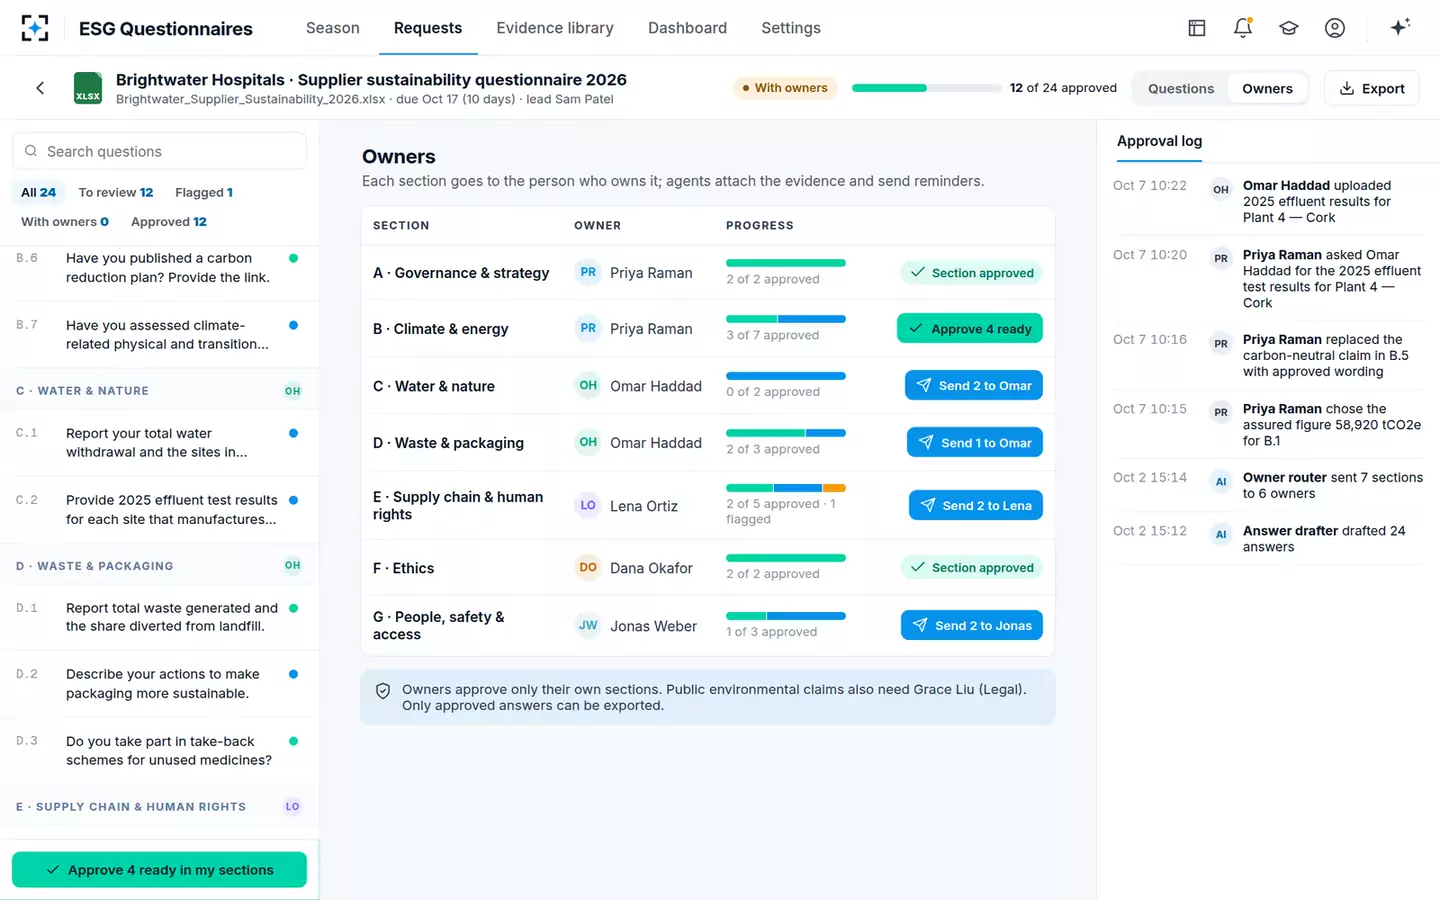This screenshot has width=1440, height=900.
Task: Click Approve 4 ready for Climate & energy
Action: (x=970, y=328)
